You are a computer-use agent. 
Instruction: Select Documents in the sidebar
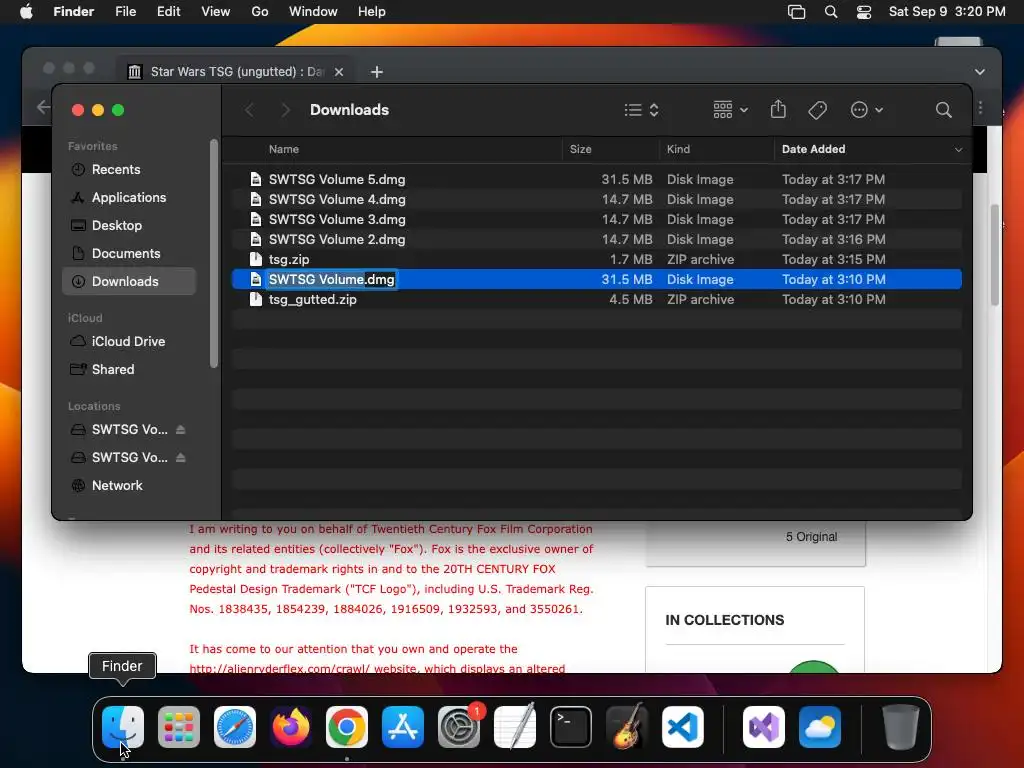(x=129, y=253)
